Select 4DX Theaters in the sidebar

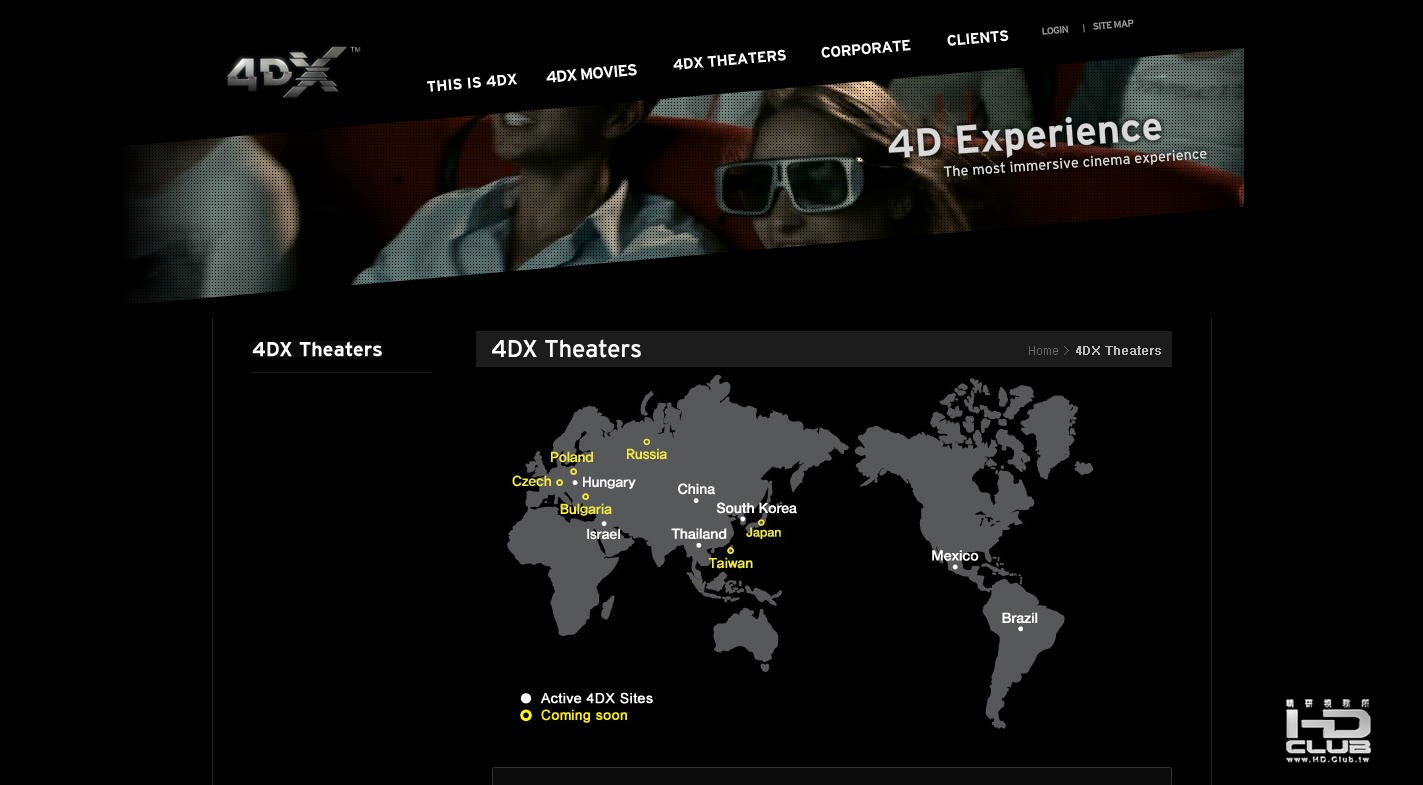[x=317, y=350]
